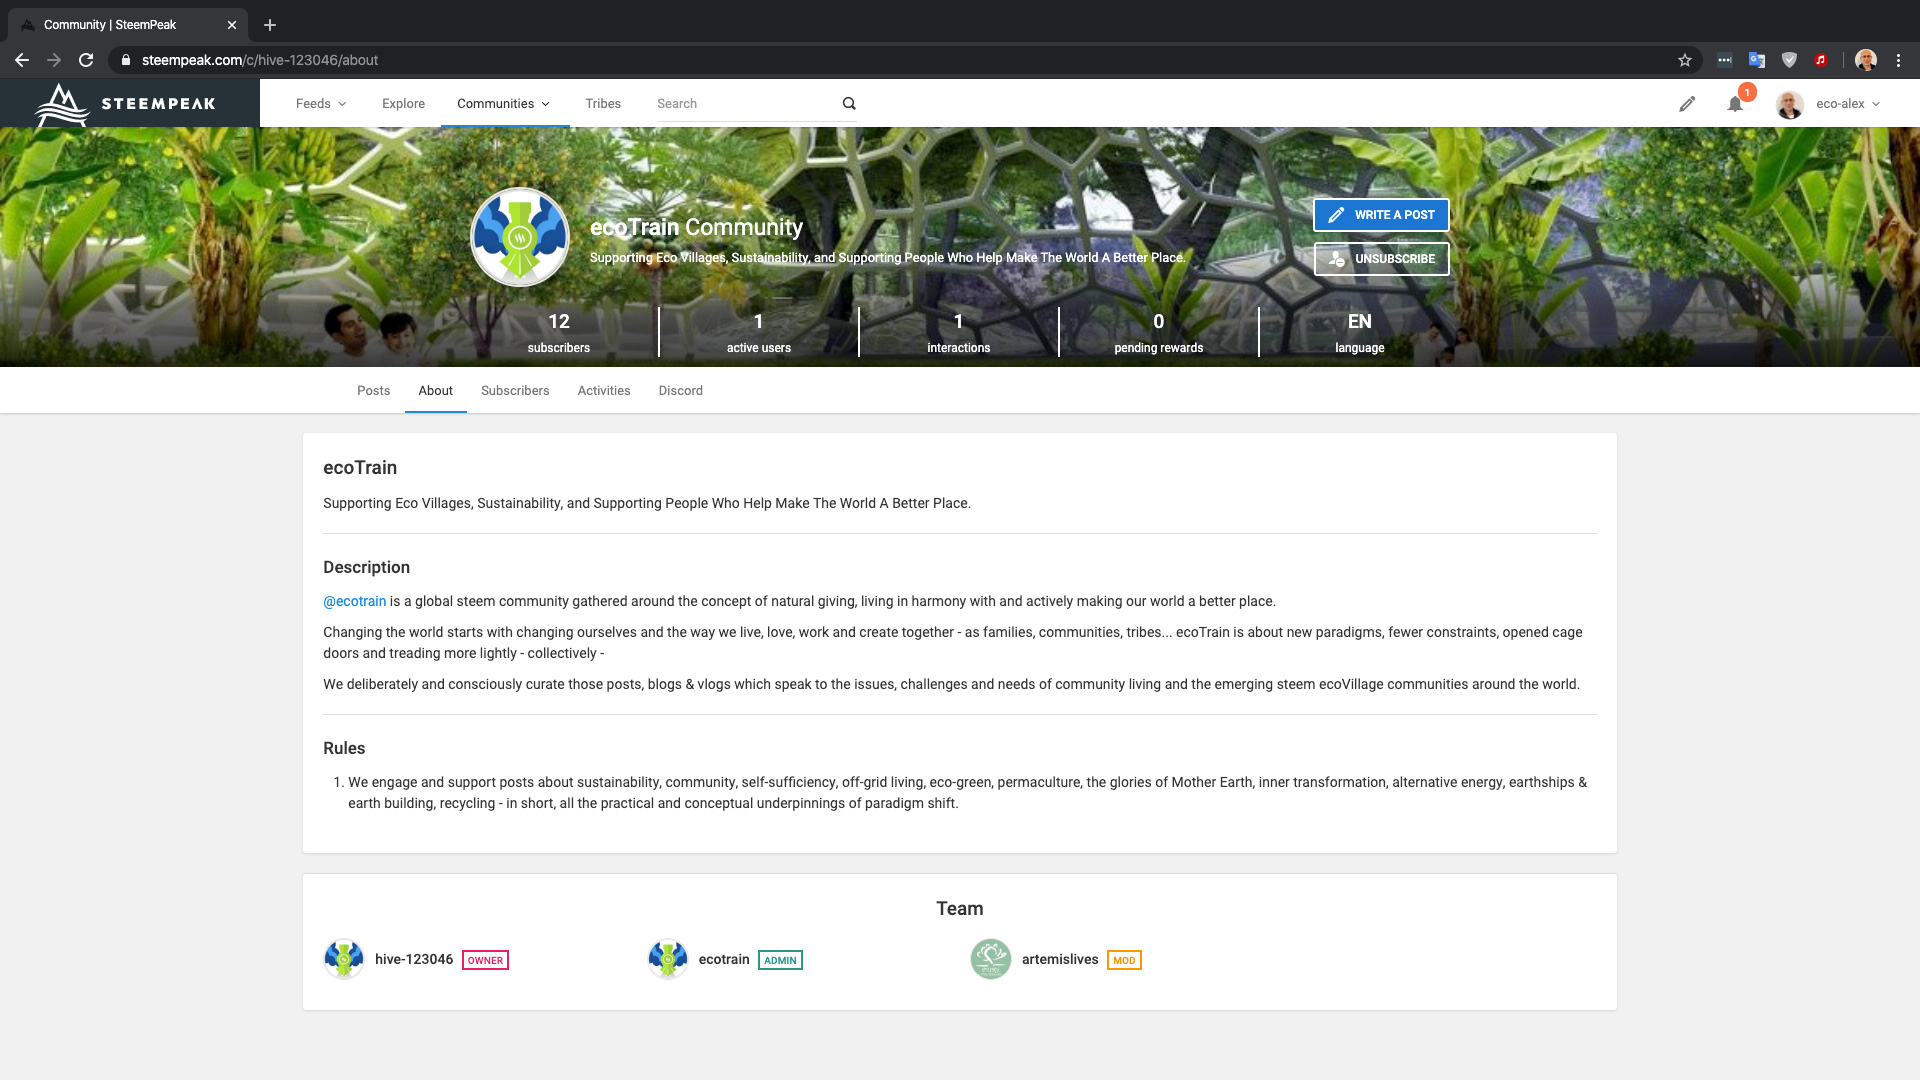Switch to the Subscribers tab
The image size is (1920, 1080).
(x=515, y=391)
